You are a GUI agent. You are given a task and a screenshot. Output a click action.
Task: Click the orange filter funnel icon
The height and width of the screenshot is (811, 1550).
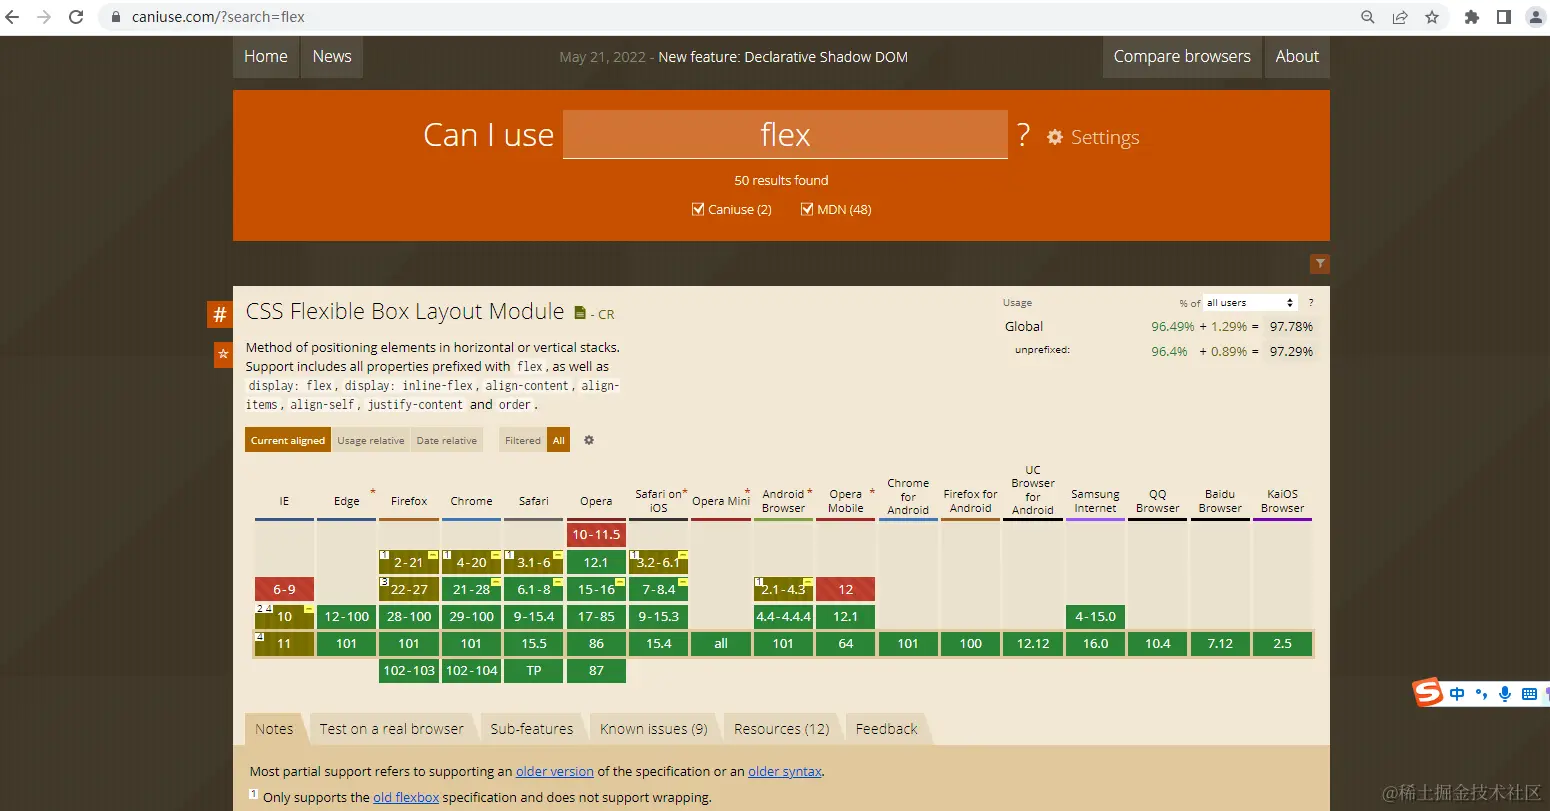1320,264
